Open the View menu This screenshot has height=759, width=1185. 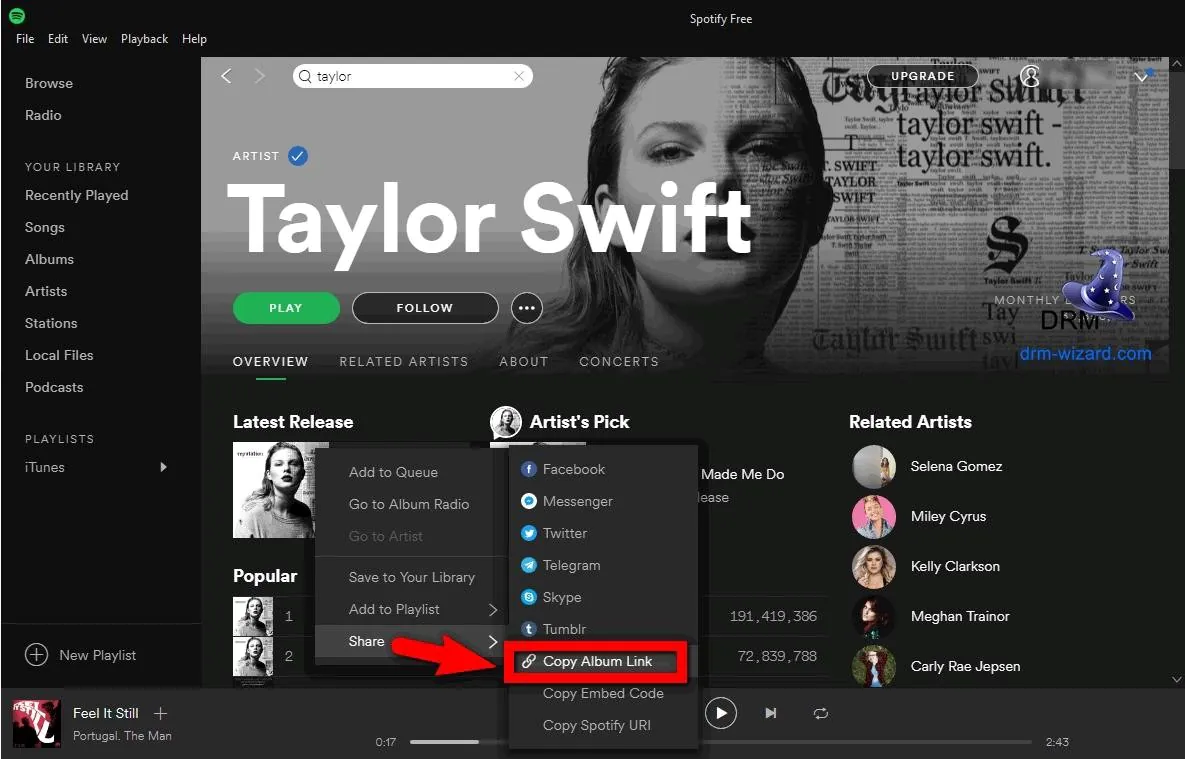pos(94,39)
